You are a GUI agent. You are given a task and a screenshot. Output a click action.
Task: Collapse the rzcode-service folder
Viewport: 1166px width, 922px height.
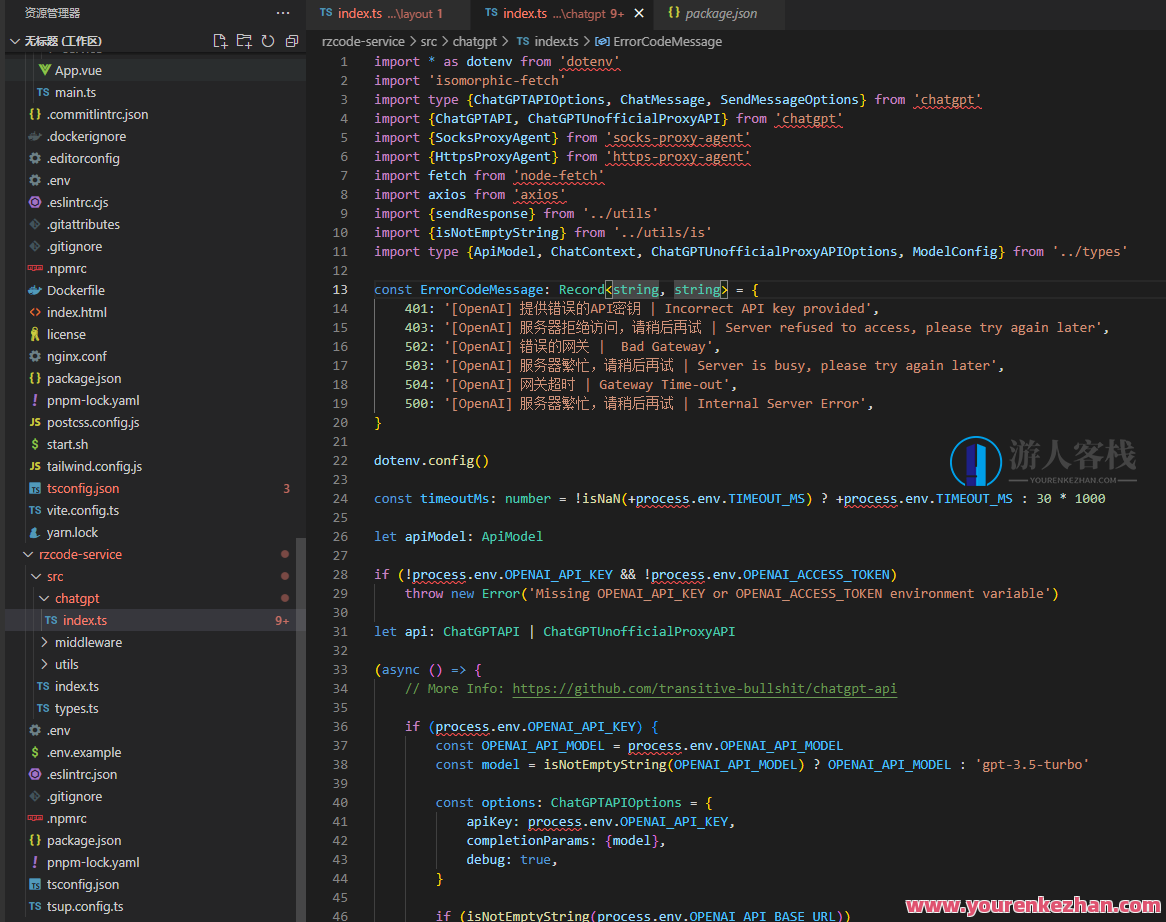point(28,555)
